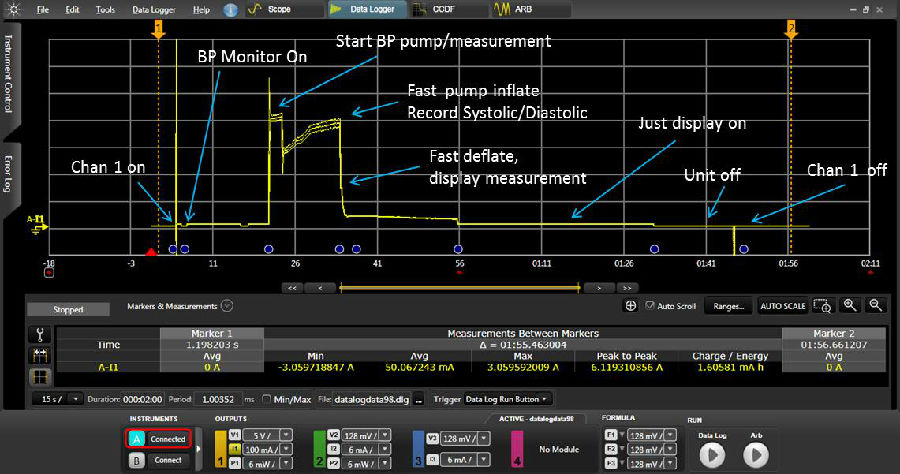
Task: Click the Connected button for instrument A
Action: coord(168,439)
